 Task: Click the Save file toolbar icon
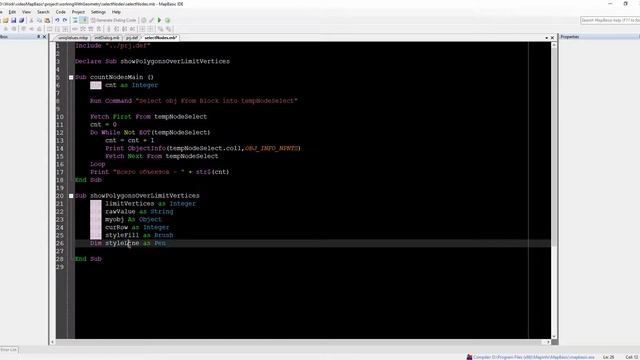pos(13,20)
